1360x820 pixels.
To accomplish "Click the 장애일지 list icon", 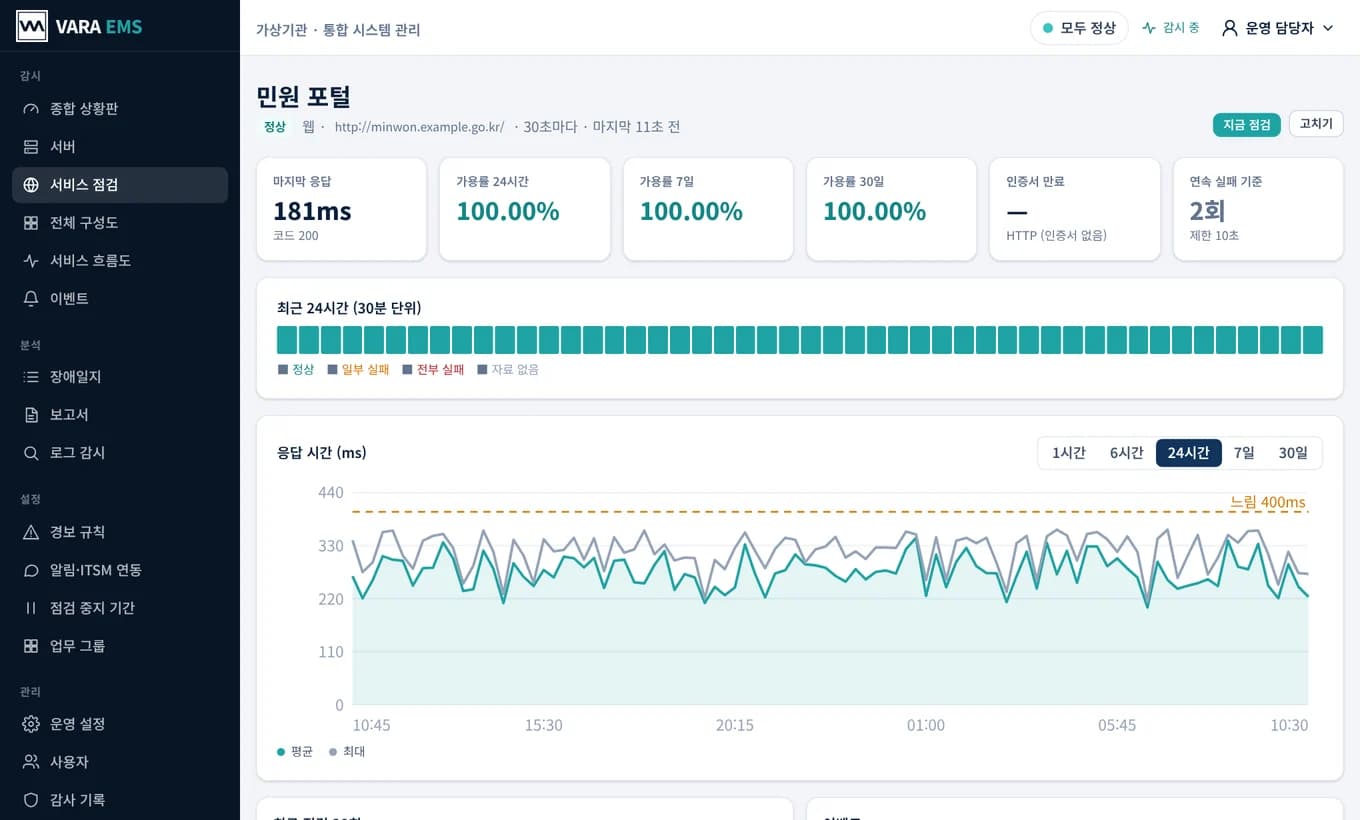I will [x=31, y=376].
